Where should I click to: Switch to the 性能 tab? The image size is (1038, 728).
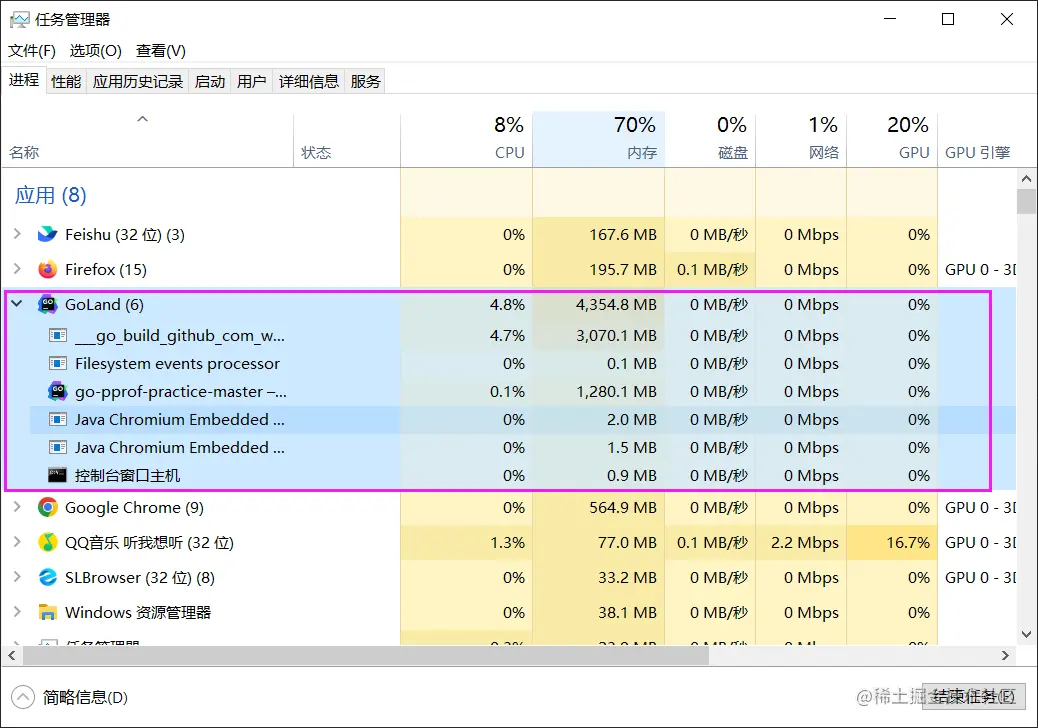[x=66, y=82]
